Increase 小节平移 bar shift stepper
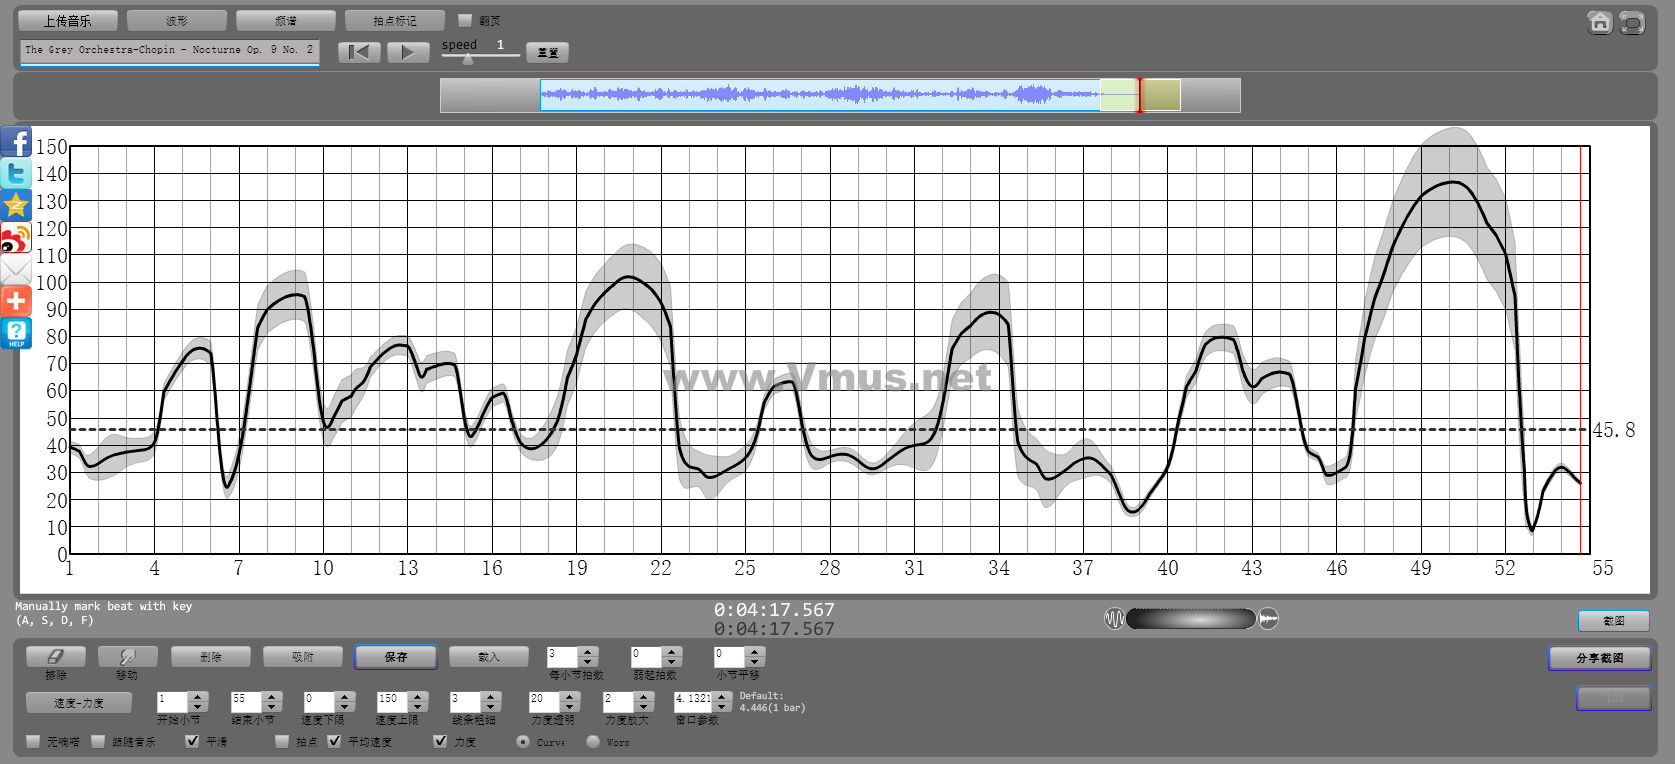1675x764 pixels. coord(756,652)
